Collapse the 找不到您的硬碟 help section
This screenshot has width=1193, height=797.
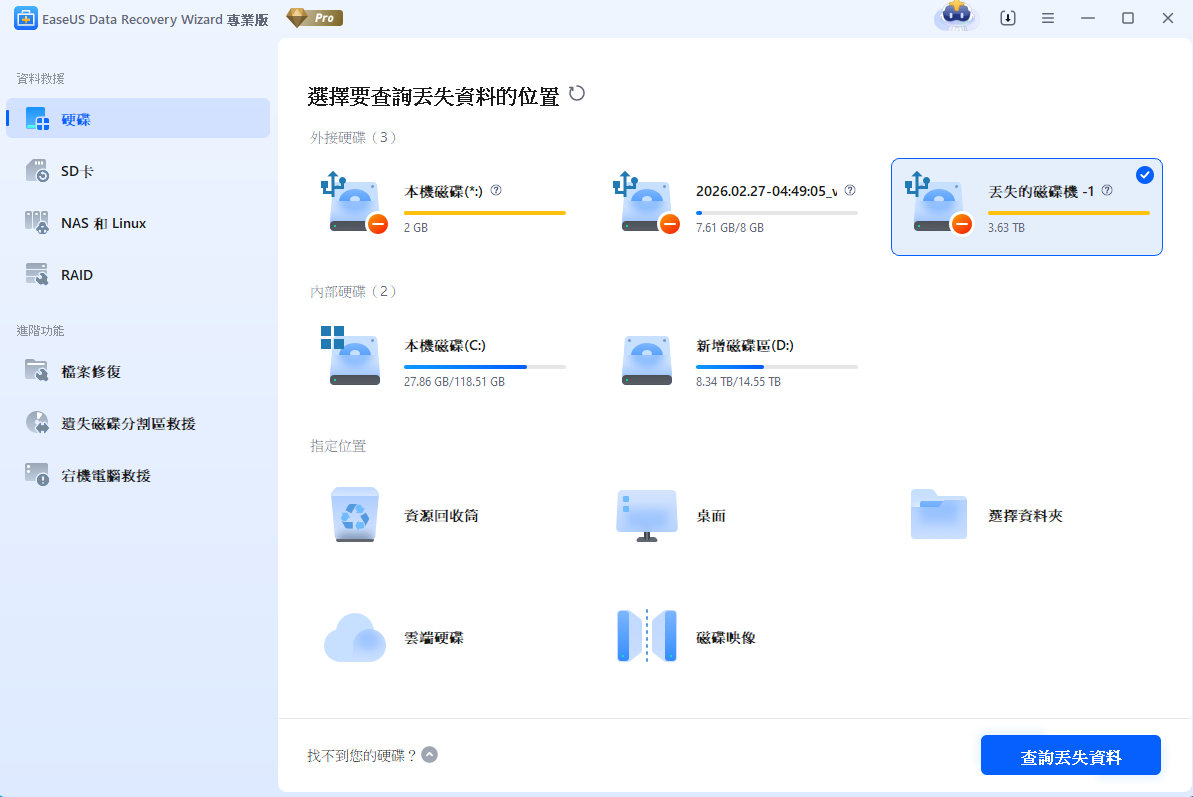tap(430, 755)
